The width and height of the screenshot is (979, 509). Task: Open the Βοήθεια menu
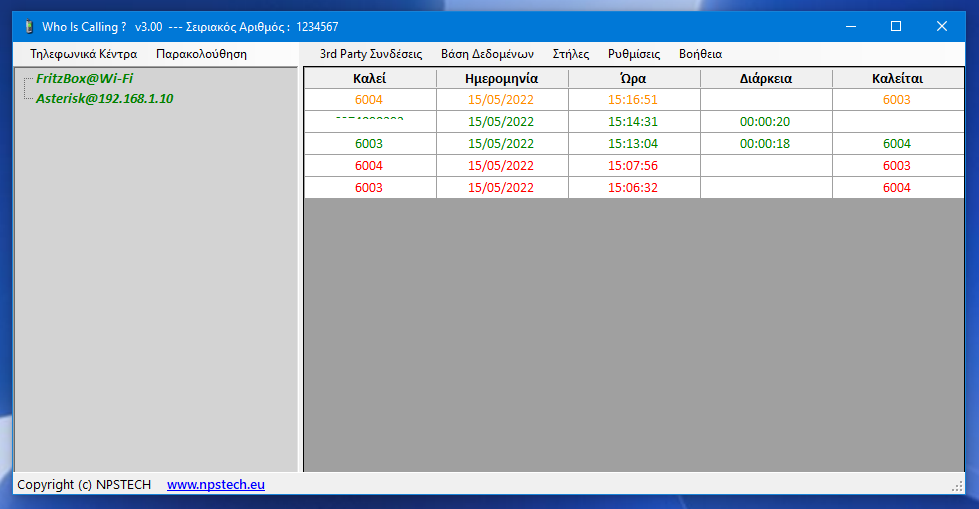tap(700, 54)
